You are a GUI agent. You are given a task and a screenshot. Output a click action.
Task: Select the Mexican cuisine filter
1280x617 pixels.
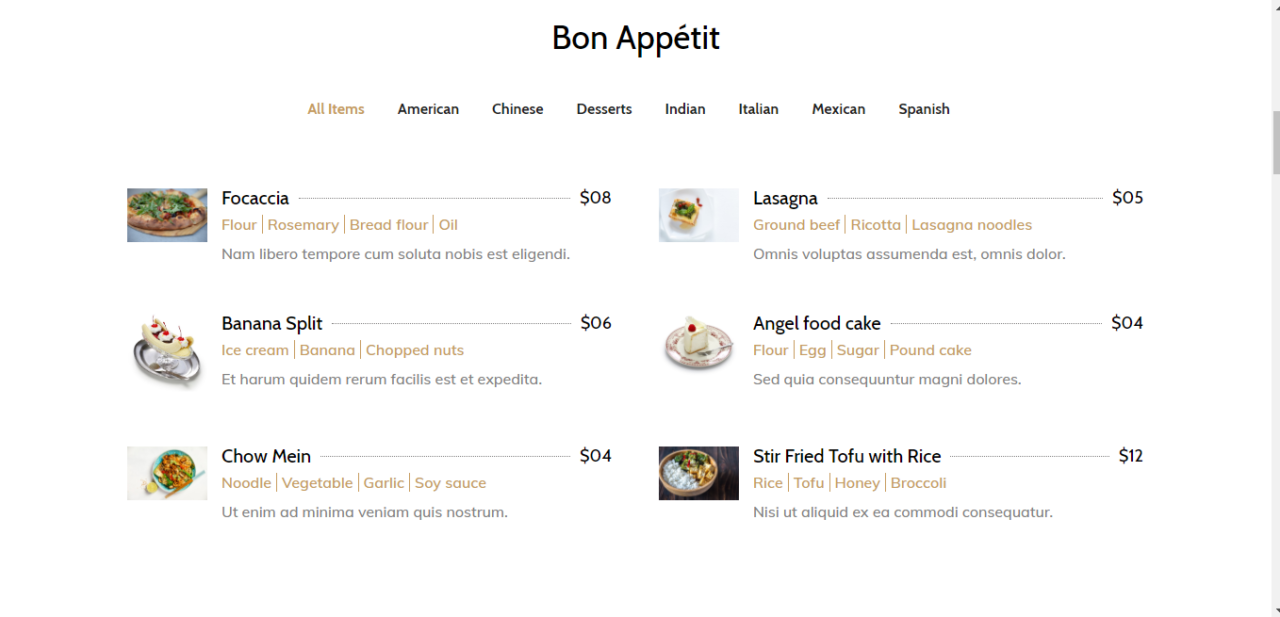[x=838, y=108]
